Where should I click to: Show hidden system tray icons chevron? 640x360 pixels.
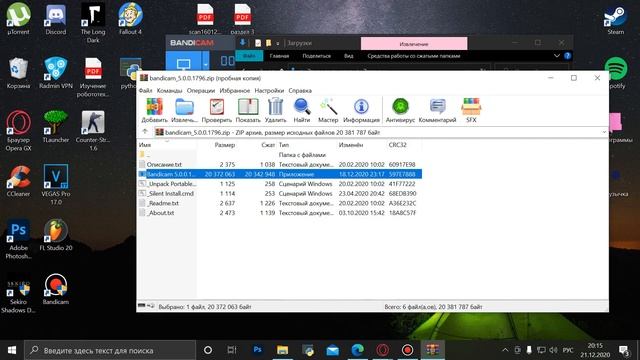tap(505, 350)
